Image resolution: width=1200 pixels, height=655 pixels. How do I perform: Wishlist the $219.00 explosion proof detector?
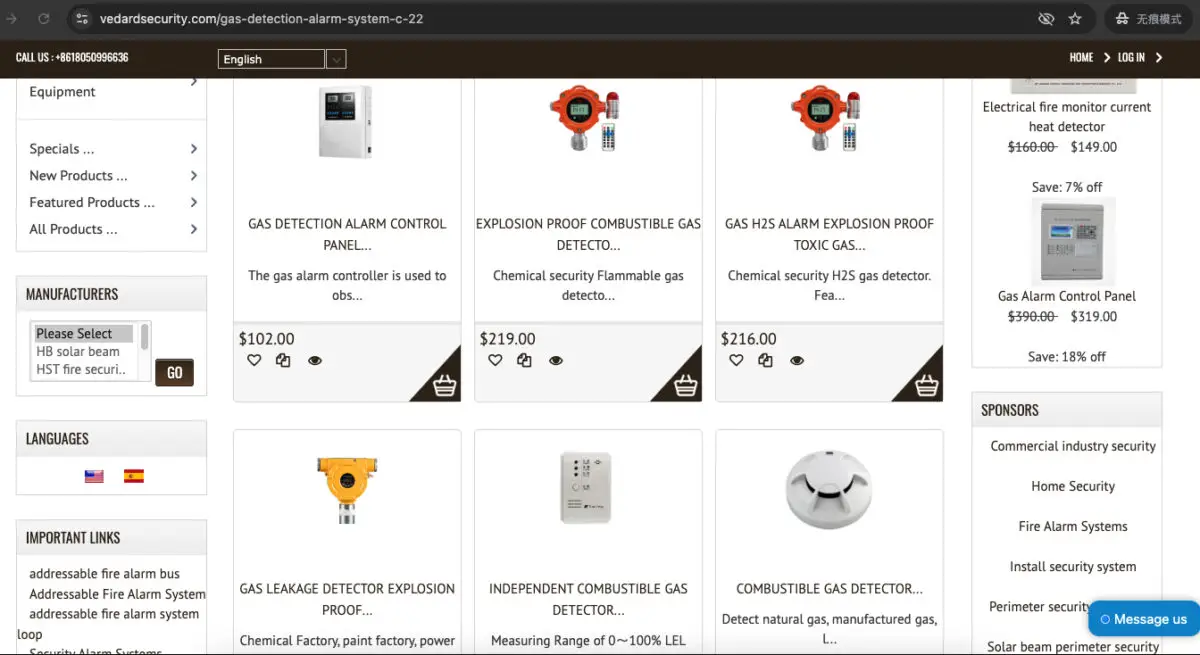495,360
